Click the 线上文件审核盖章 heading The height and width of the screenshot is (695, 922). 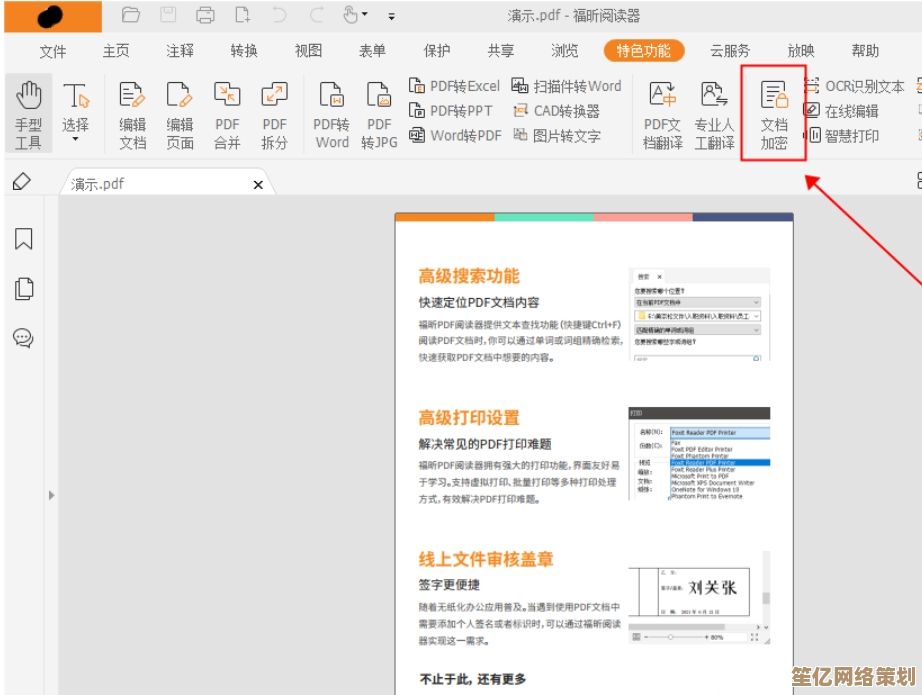(x=486, y=559)
